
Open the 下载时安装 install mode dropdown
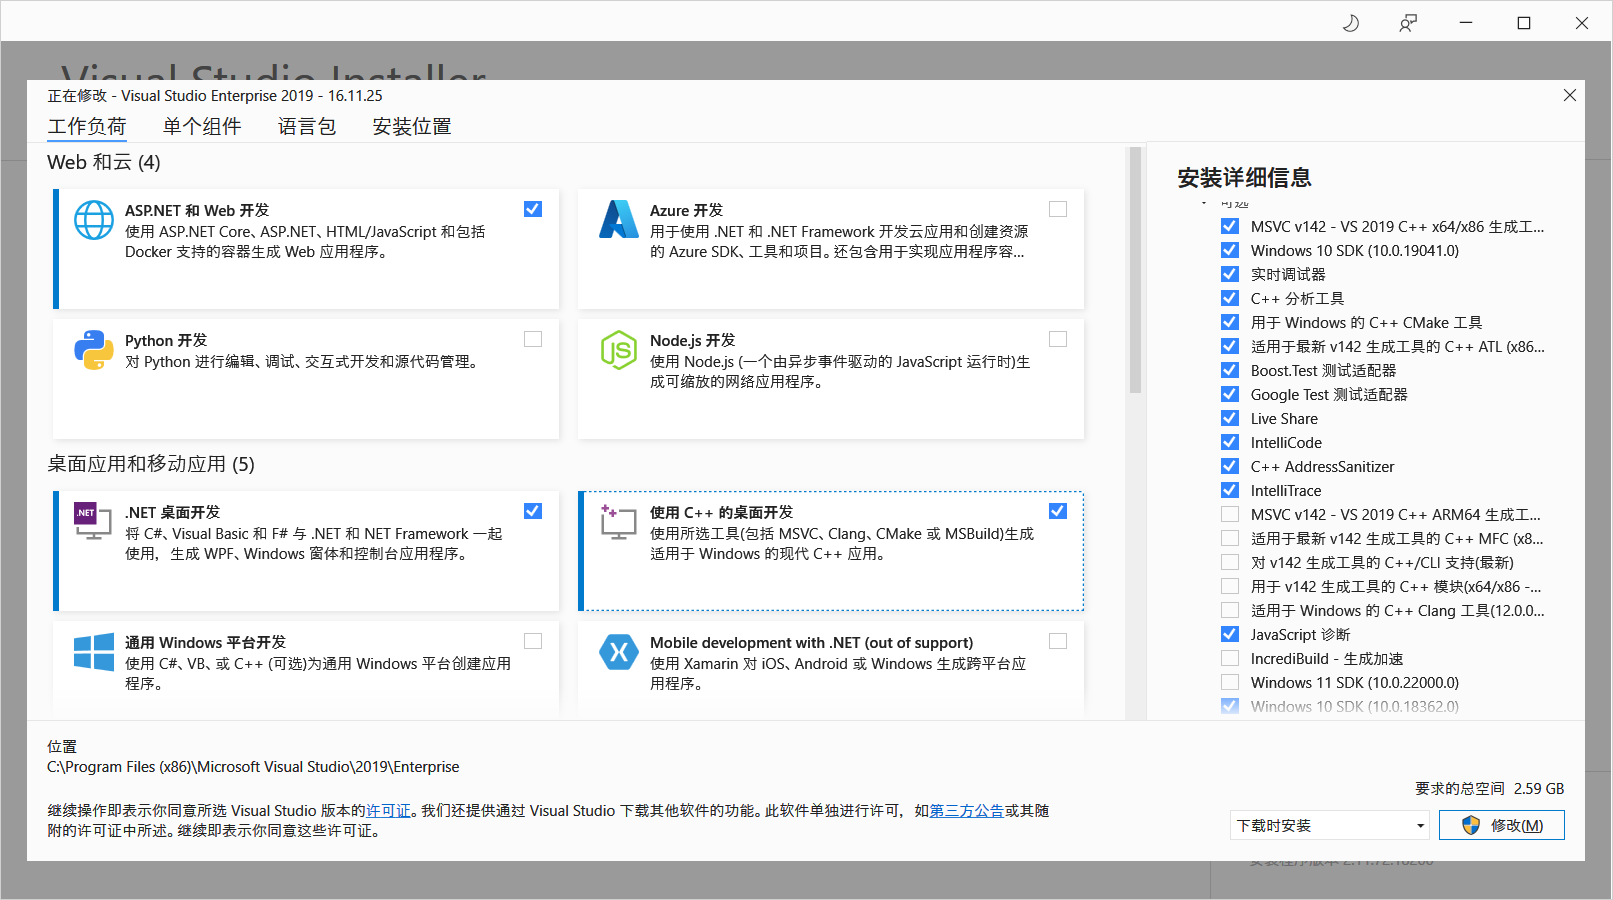(x=1331, y=825)
